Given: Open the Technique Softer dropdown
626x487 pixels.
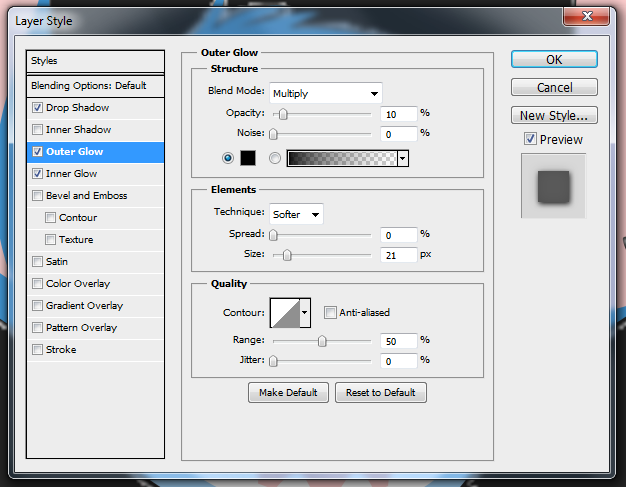Looking at the screenshot, I should pos(296,214).
